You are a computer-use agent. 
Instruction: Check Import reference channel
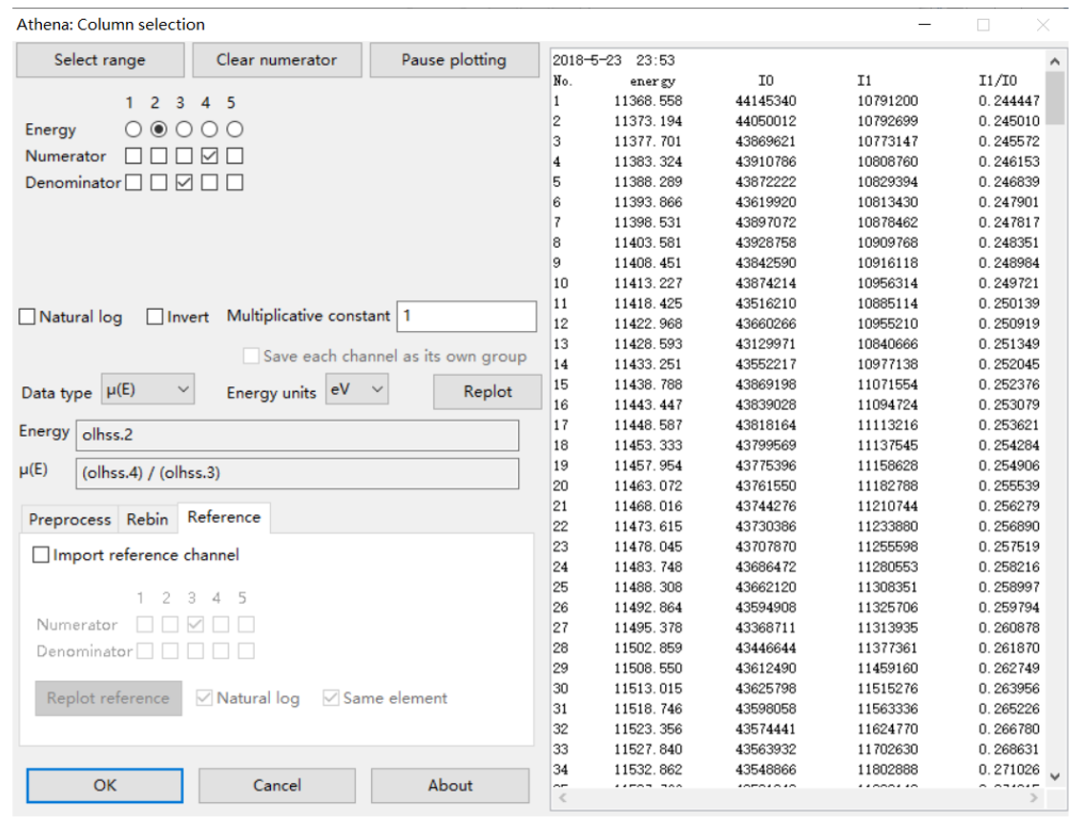pos(40,554)
